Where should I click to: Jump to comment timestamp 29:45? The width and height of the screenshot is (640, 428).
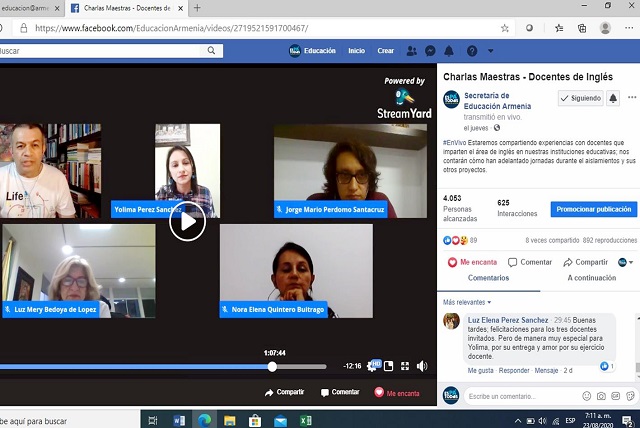(562, 320)
